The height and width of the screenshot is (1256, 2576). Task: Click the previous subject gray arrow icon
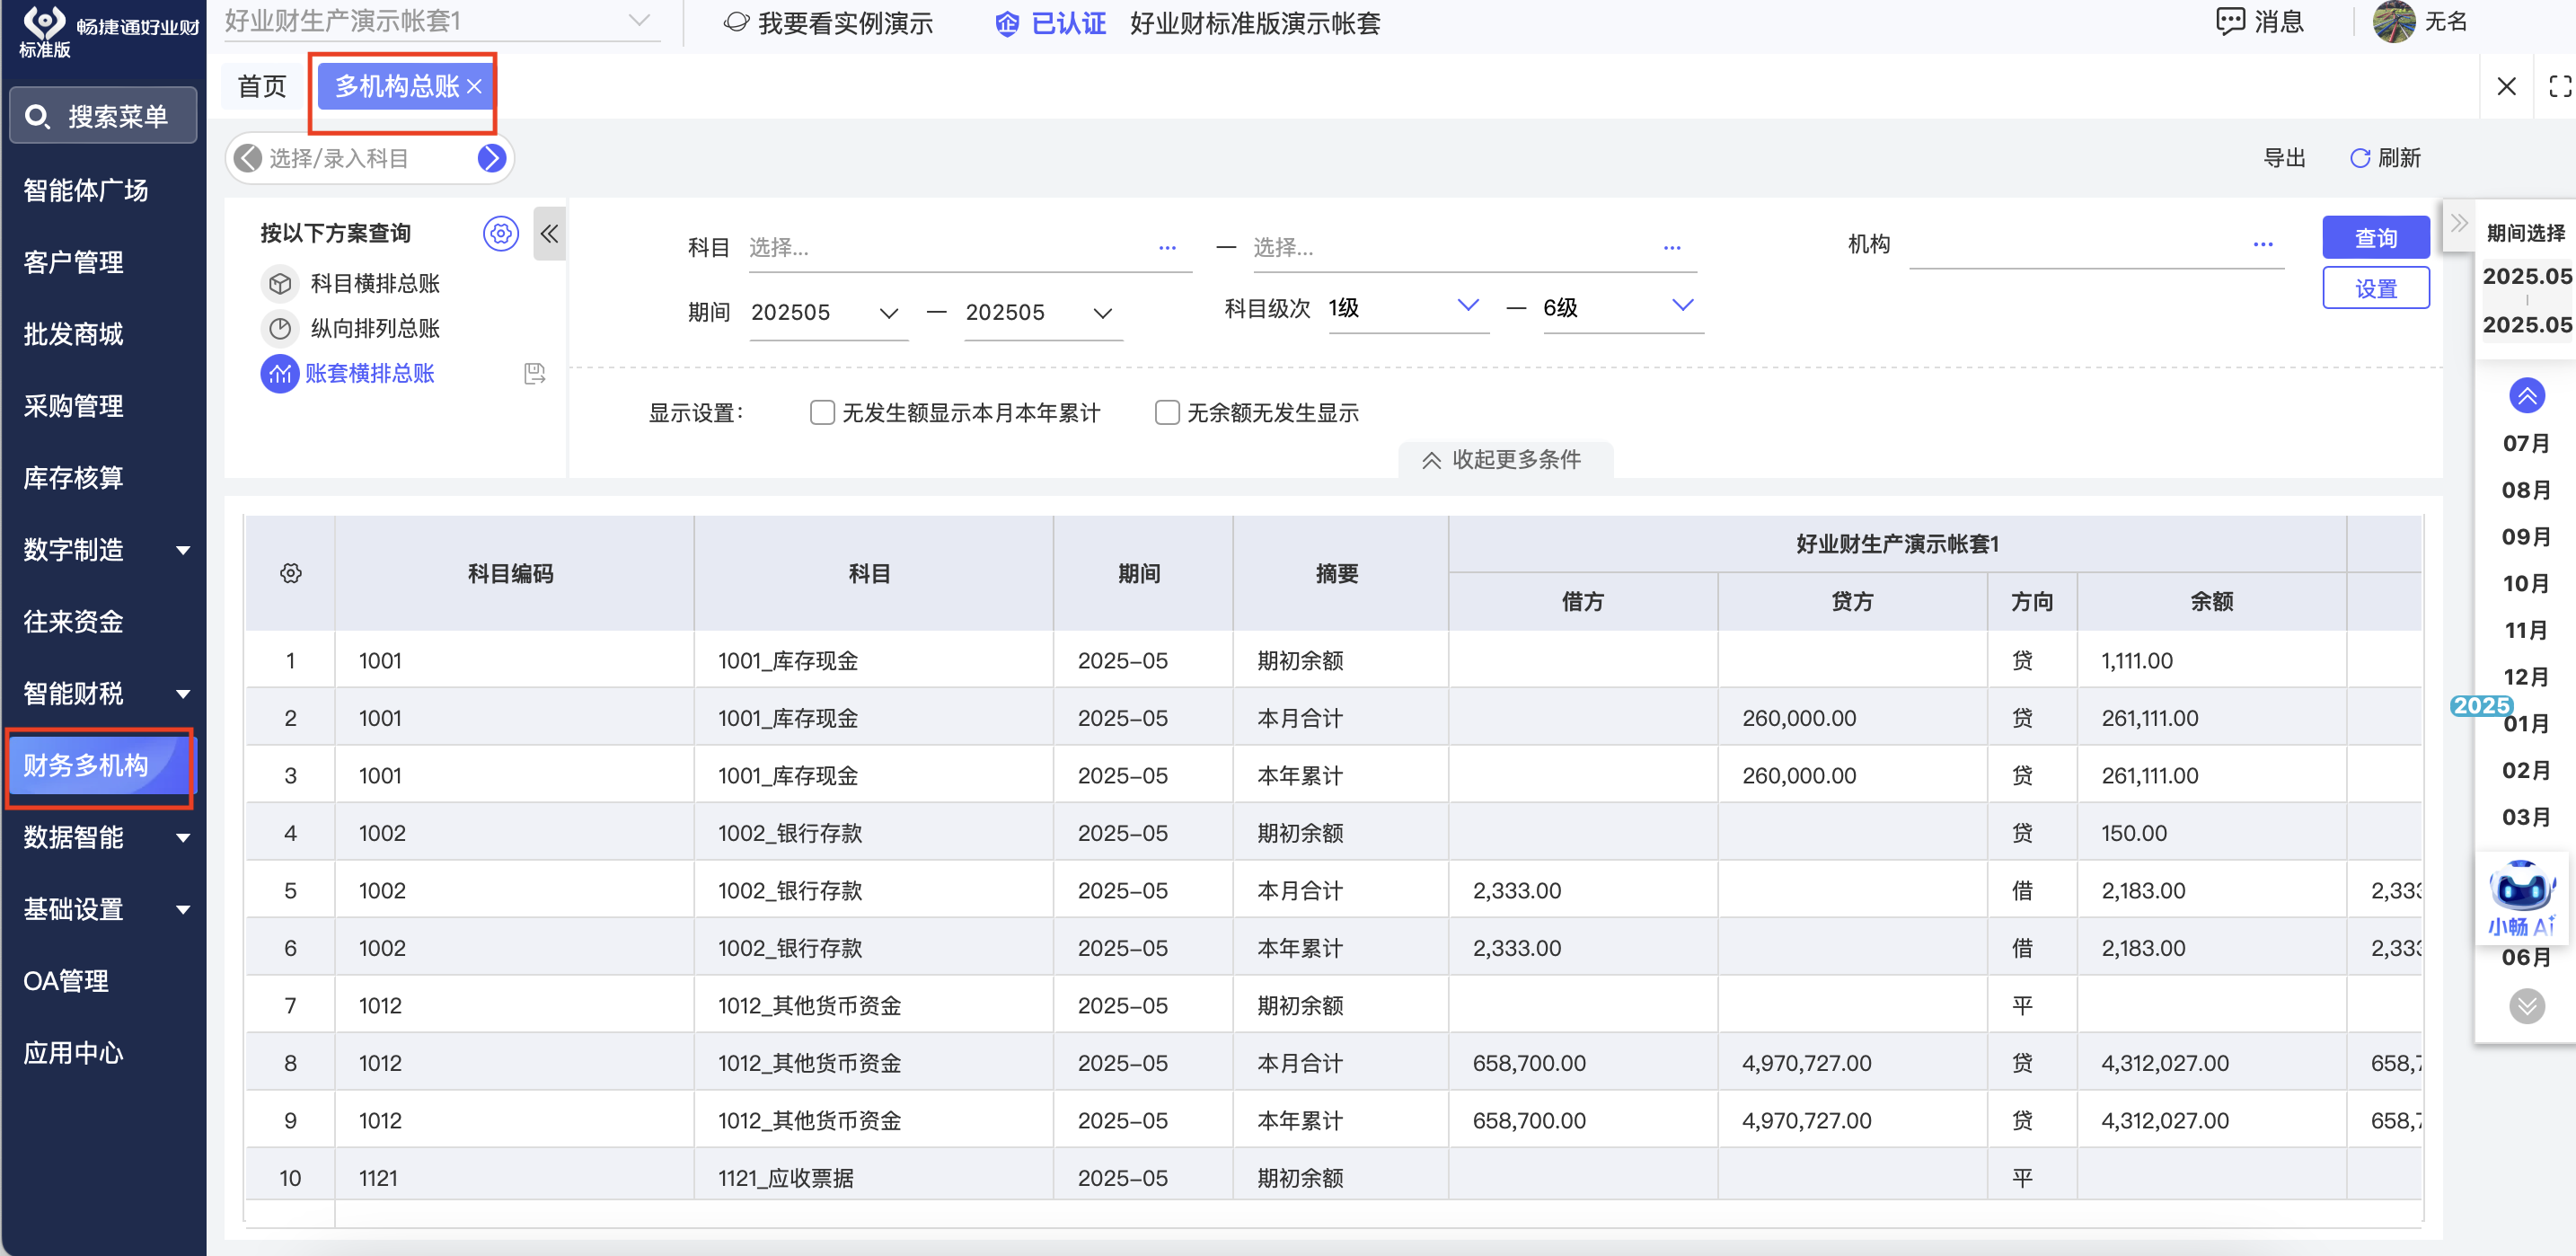click(x=247, y=158)
